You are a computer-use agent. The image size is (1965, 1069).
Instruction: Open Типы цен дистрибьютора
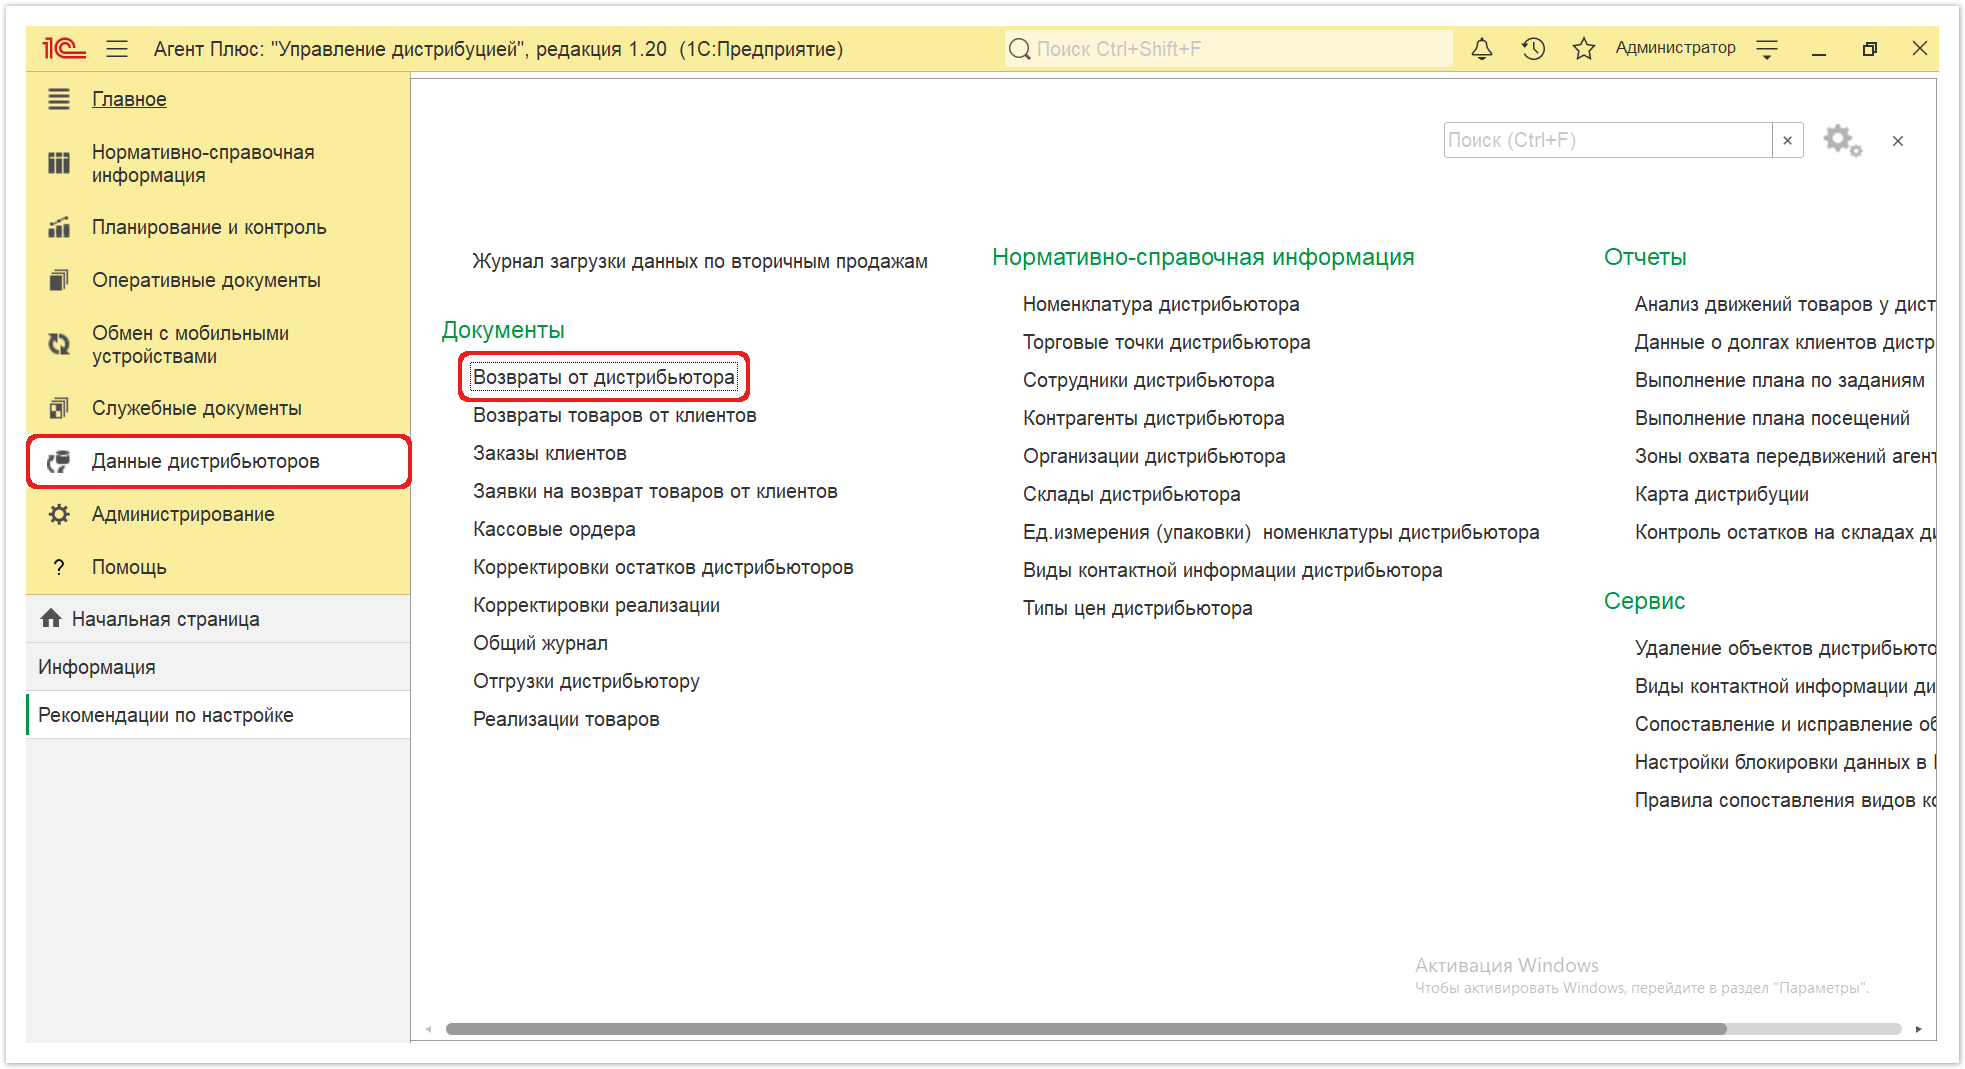(x=1137, y=608)
